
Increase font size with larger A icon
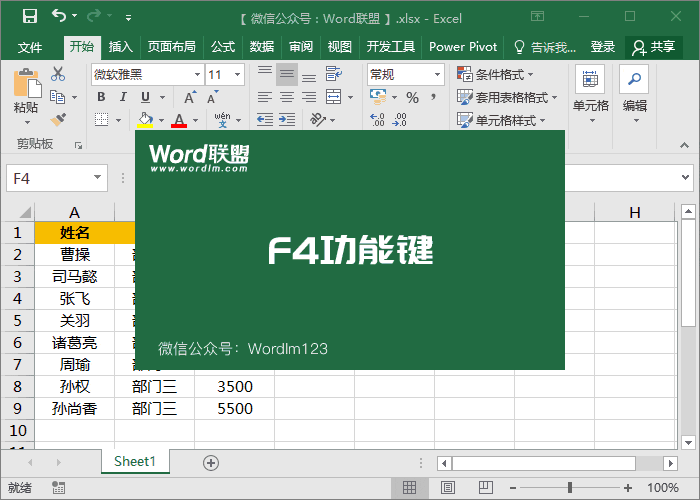190,97
